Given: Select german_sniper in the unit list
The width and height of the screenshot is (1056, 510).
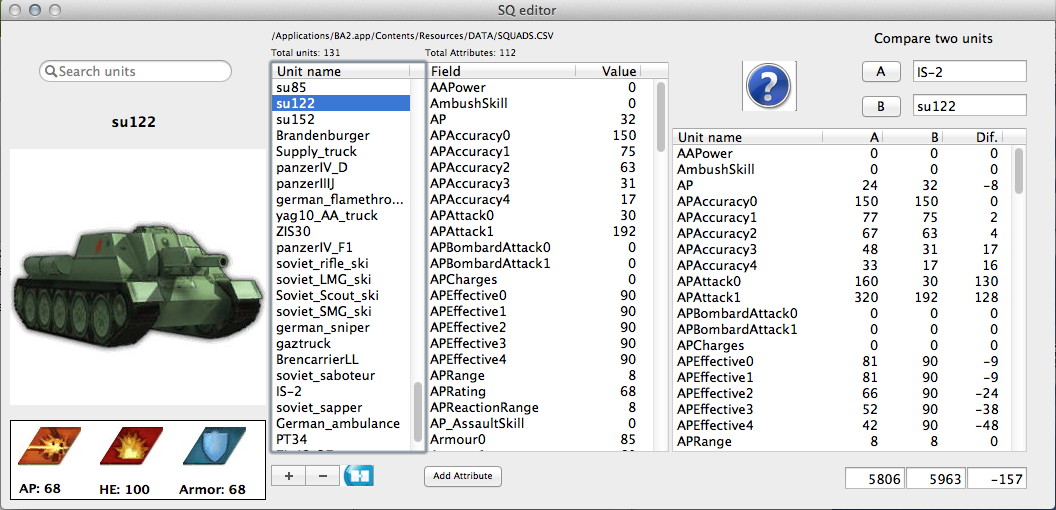Looking at the screenshot, I should coord(341,327).
